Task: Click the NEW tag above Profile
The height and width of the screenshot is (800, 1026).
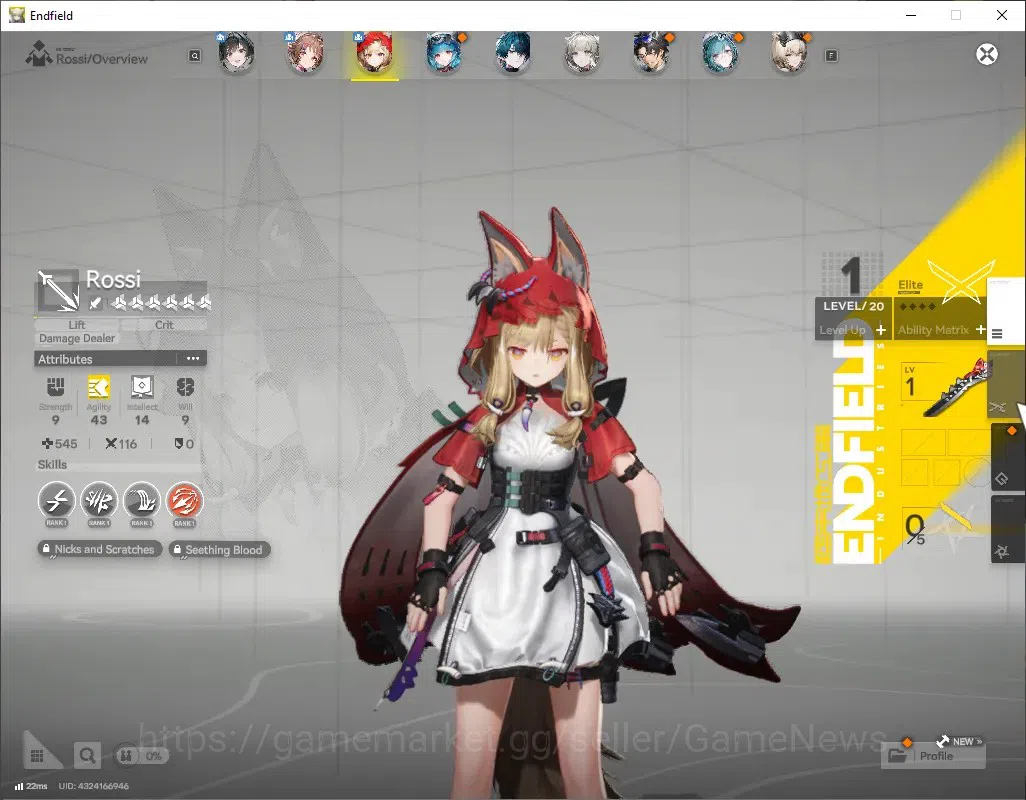Action: tap(960, 741)
